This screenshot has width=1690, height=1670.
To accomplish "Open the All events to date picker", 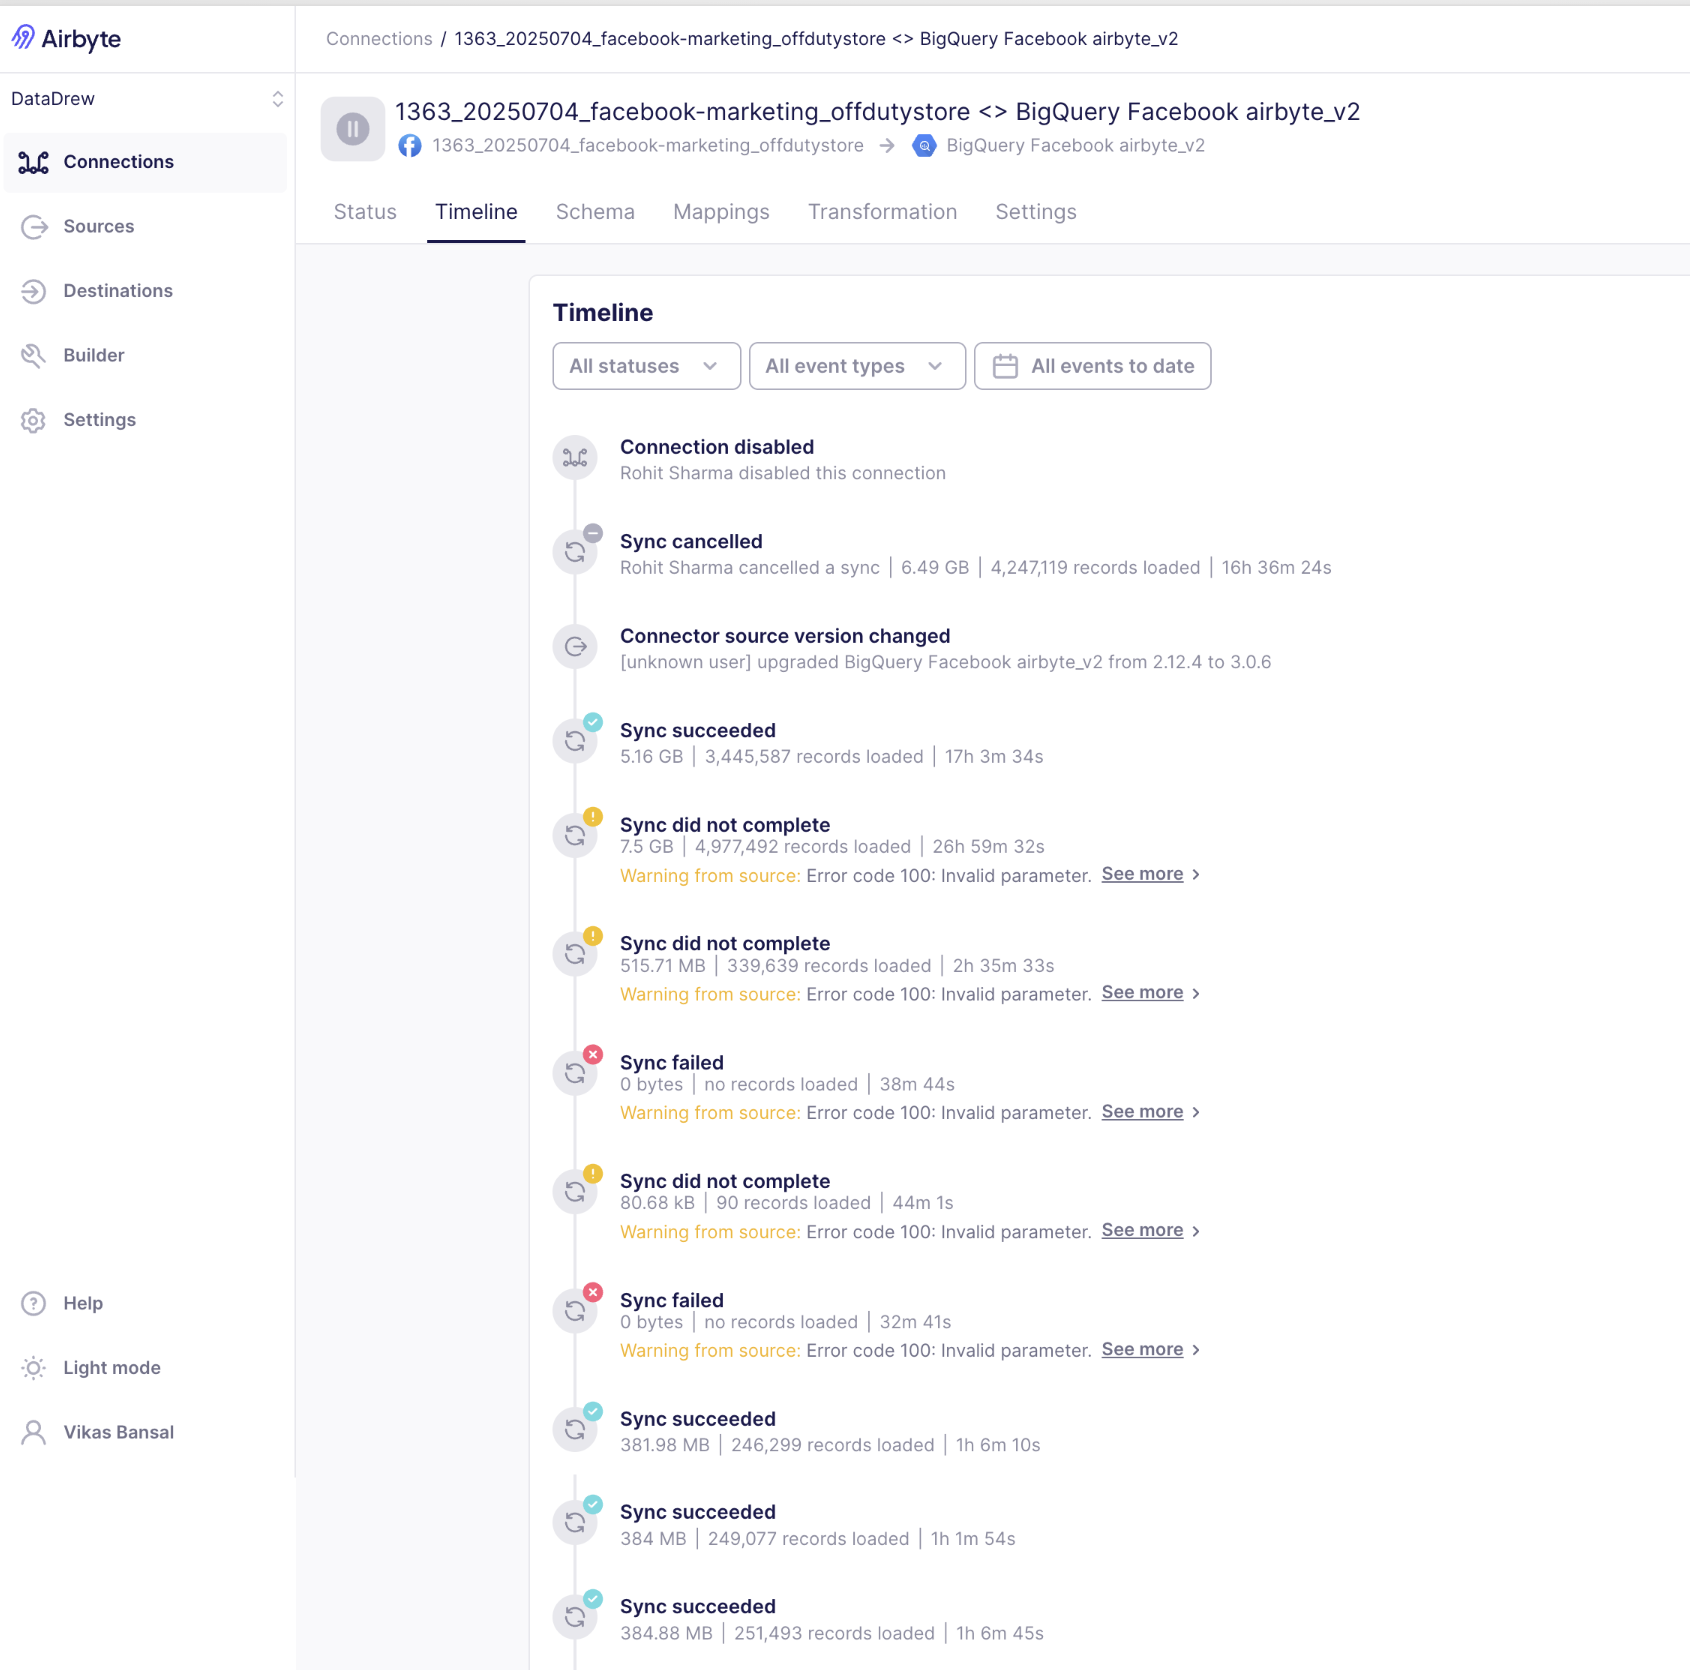I will point(1092,366).
